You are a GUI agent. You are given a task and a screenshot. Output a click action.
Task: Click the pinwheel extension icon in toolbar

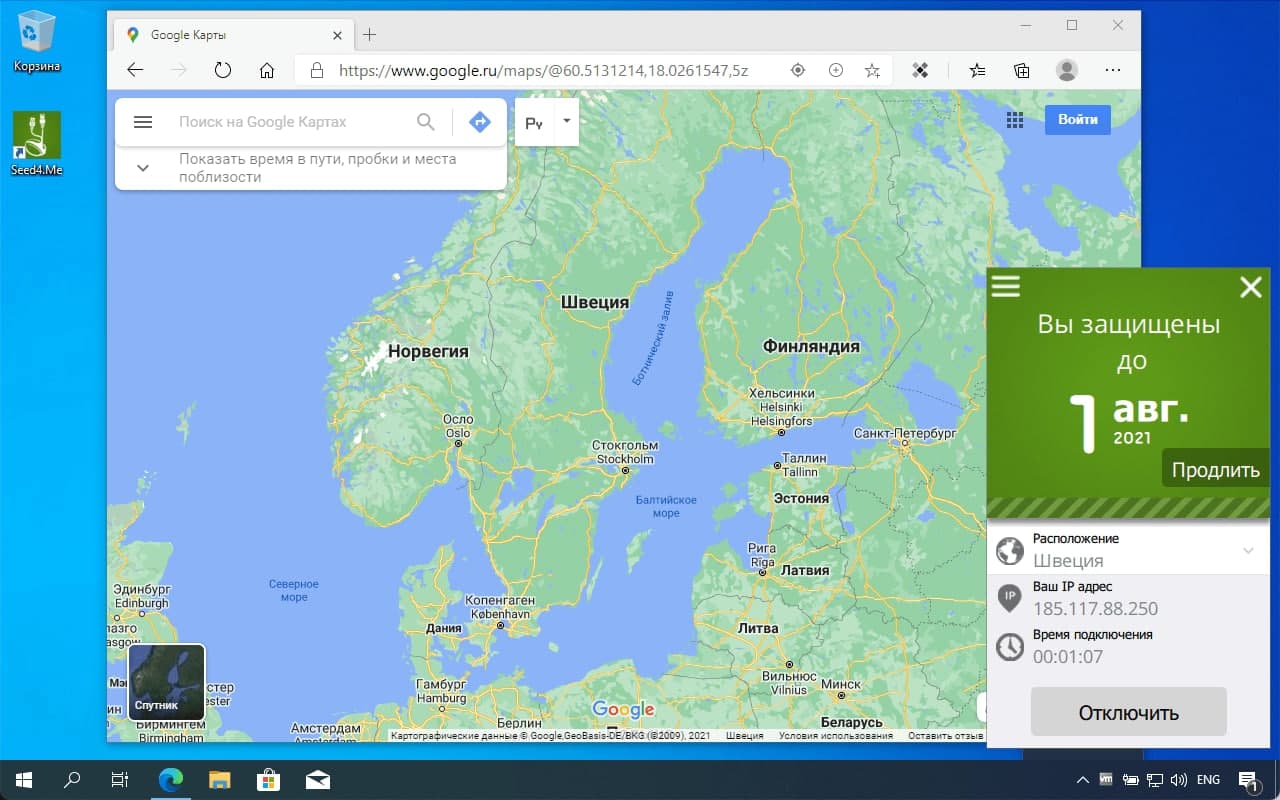pyautogui.click(x=921, y=70)
